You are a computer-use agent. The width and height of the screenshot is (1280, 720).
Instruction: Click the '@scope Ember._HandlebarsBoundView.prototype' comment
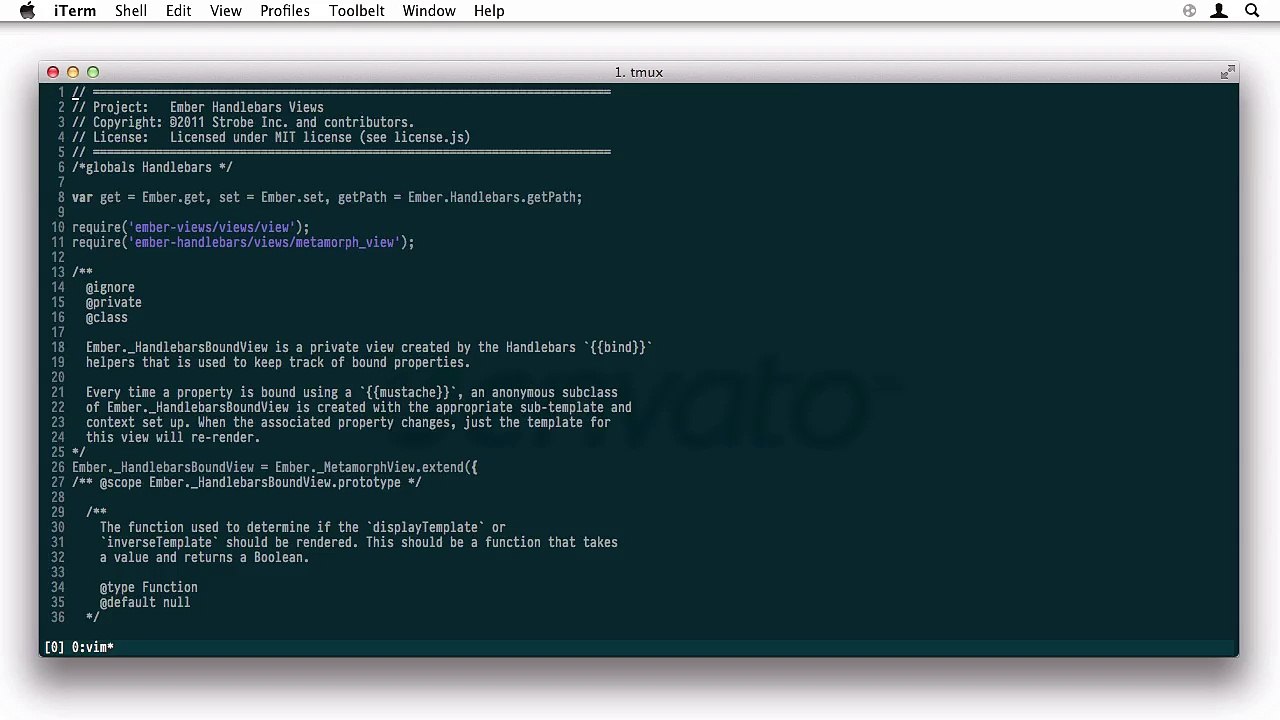247,482
